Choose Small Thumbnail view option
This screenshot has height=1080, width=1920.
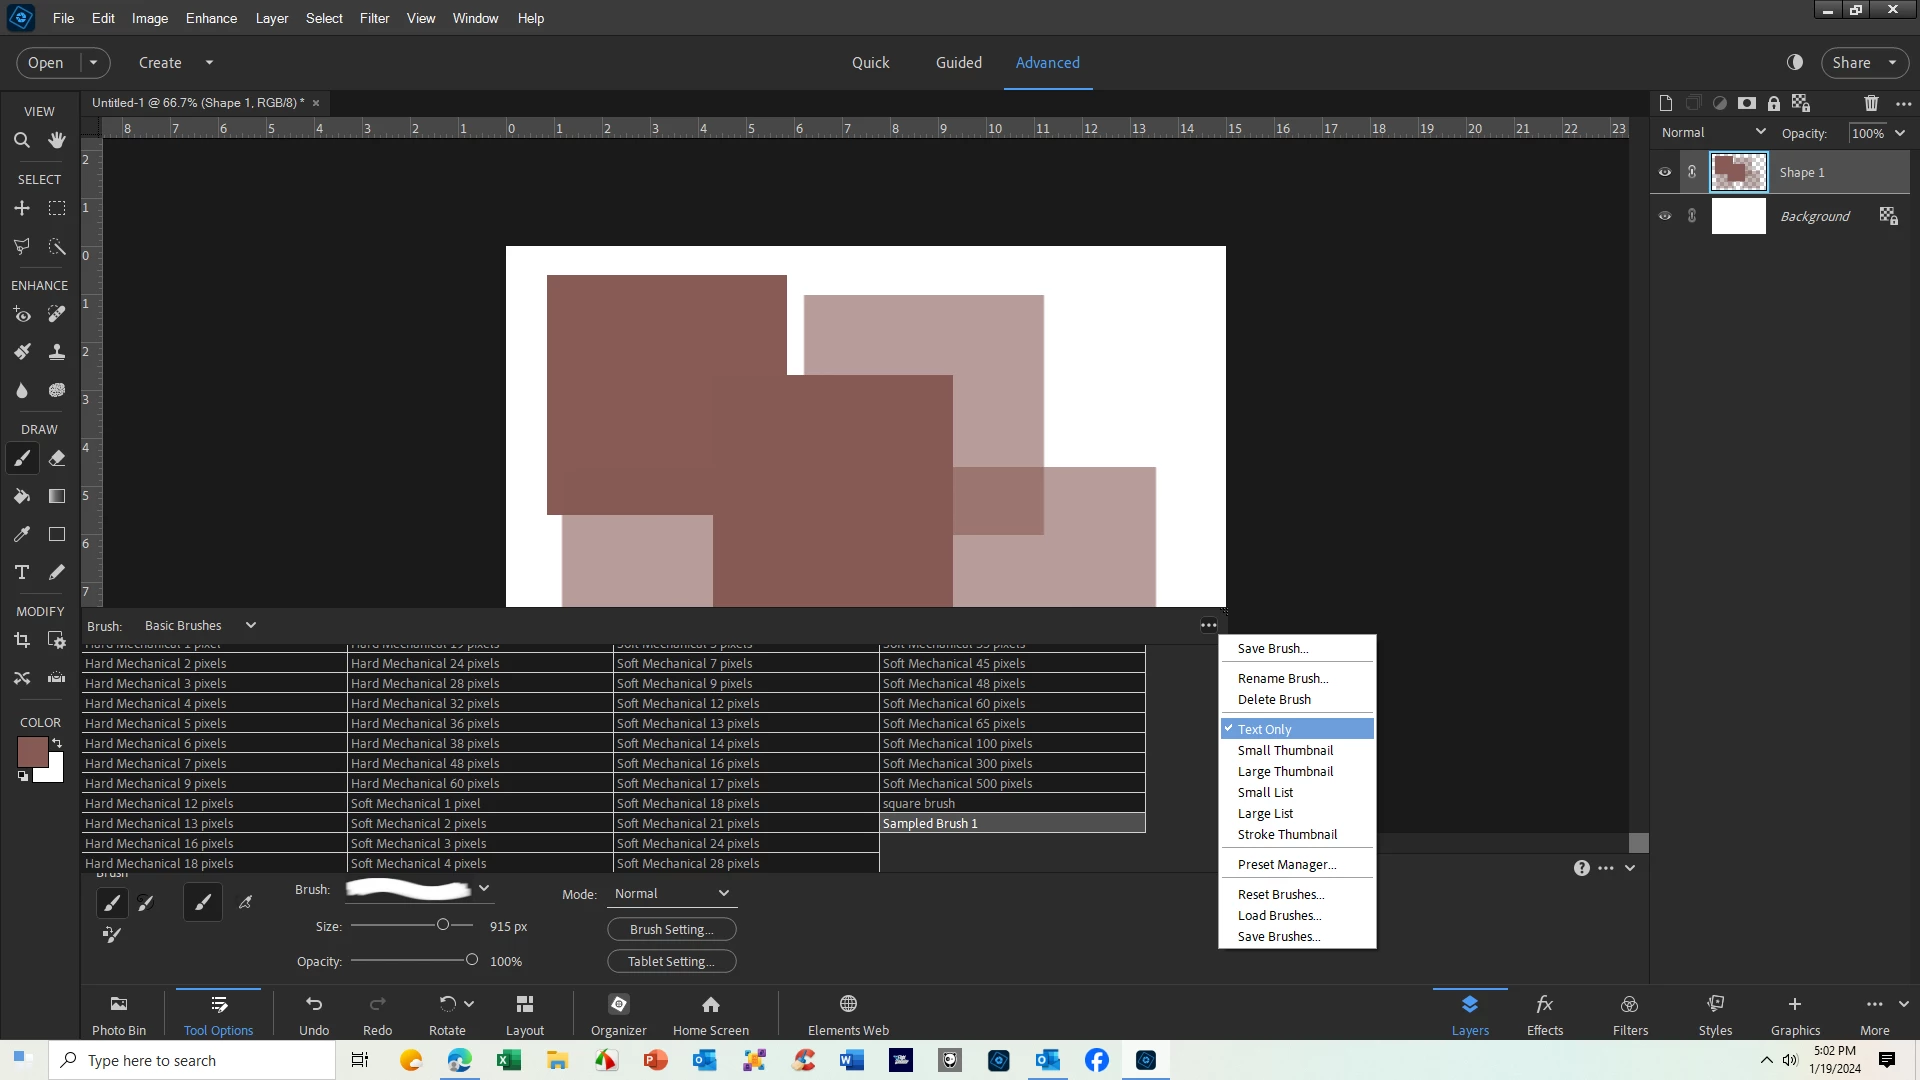coord(1285,751)
